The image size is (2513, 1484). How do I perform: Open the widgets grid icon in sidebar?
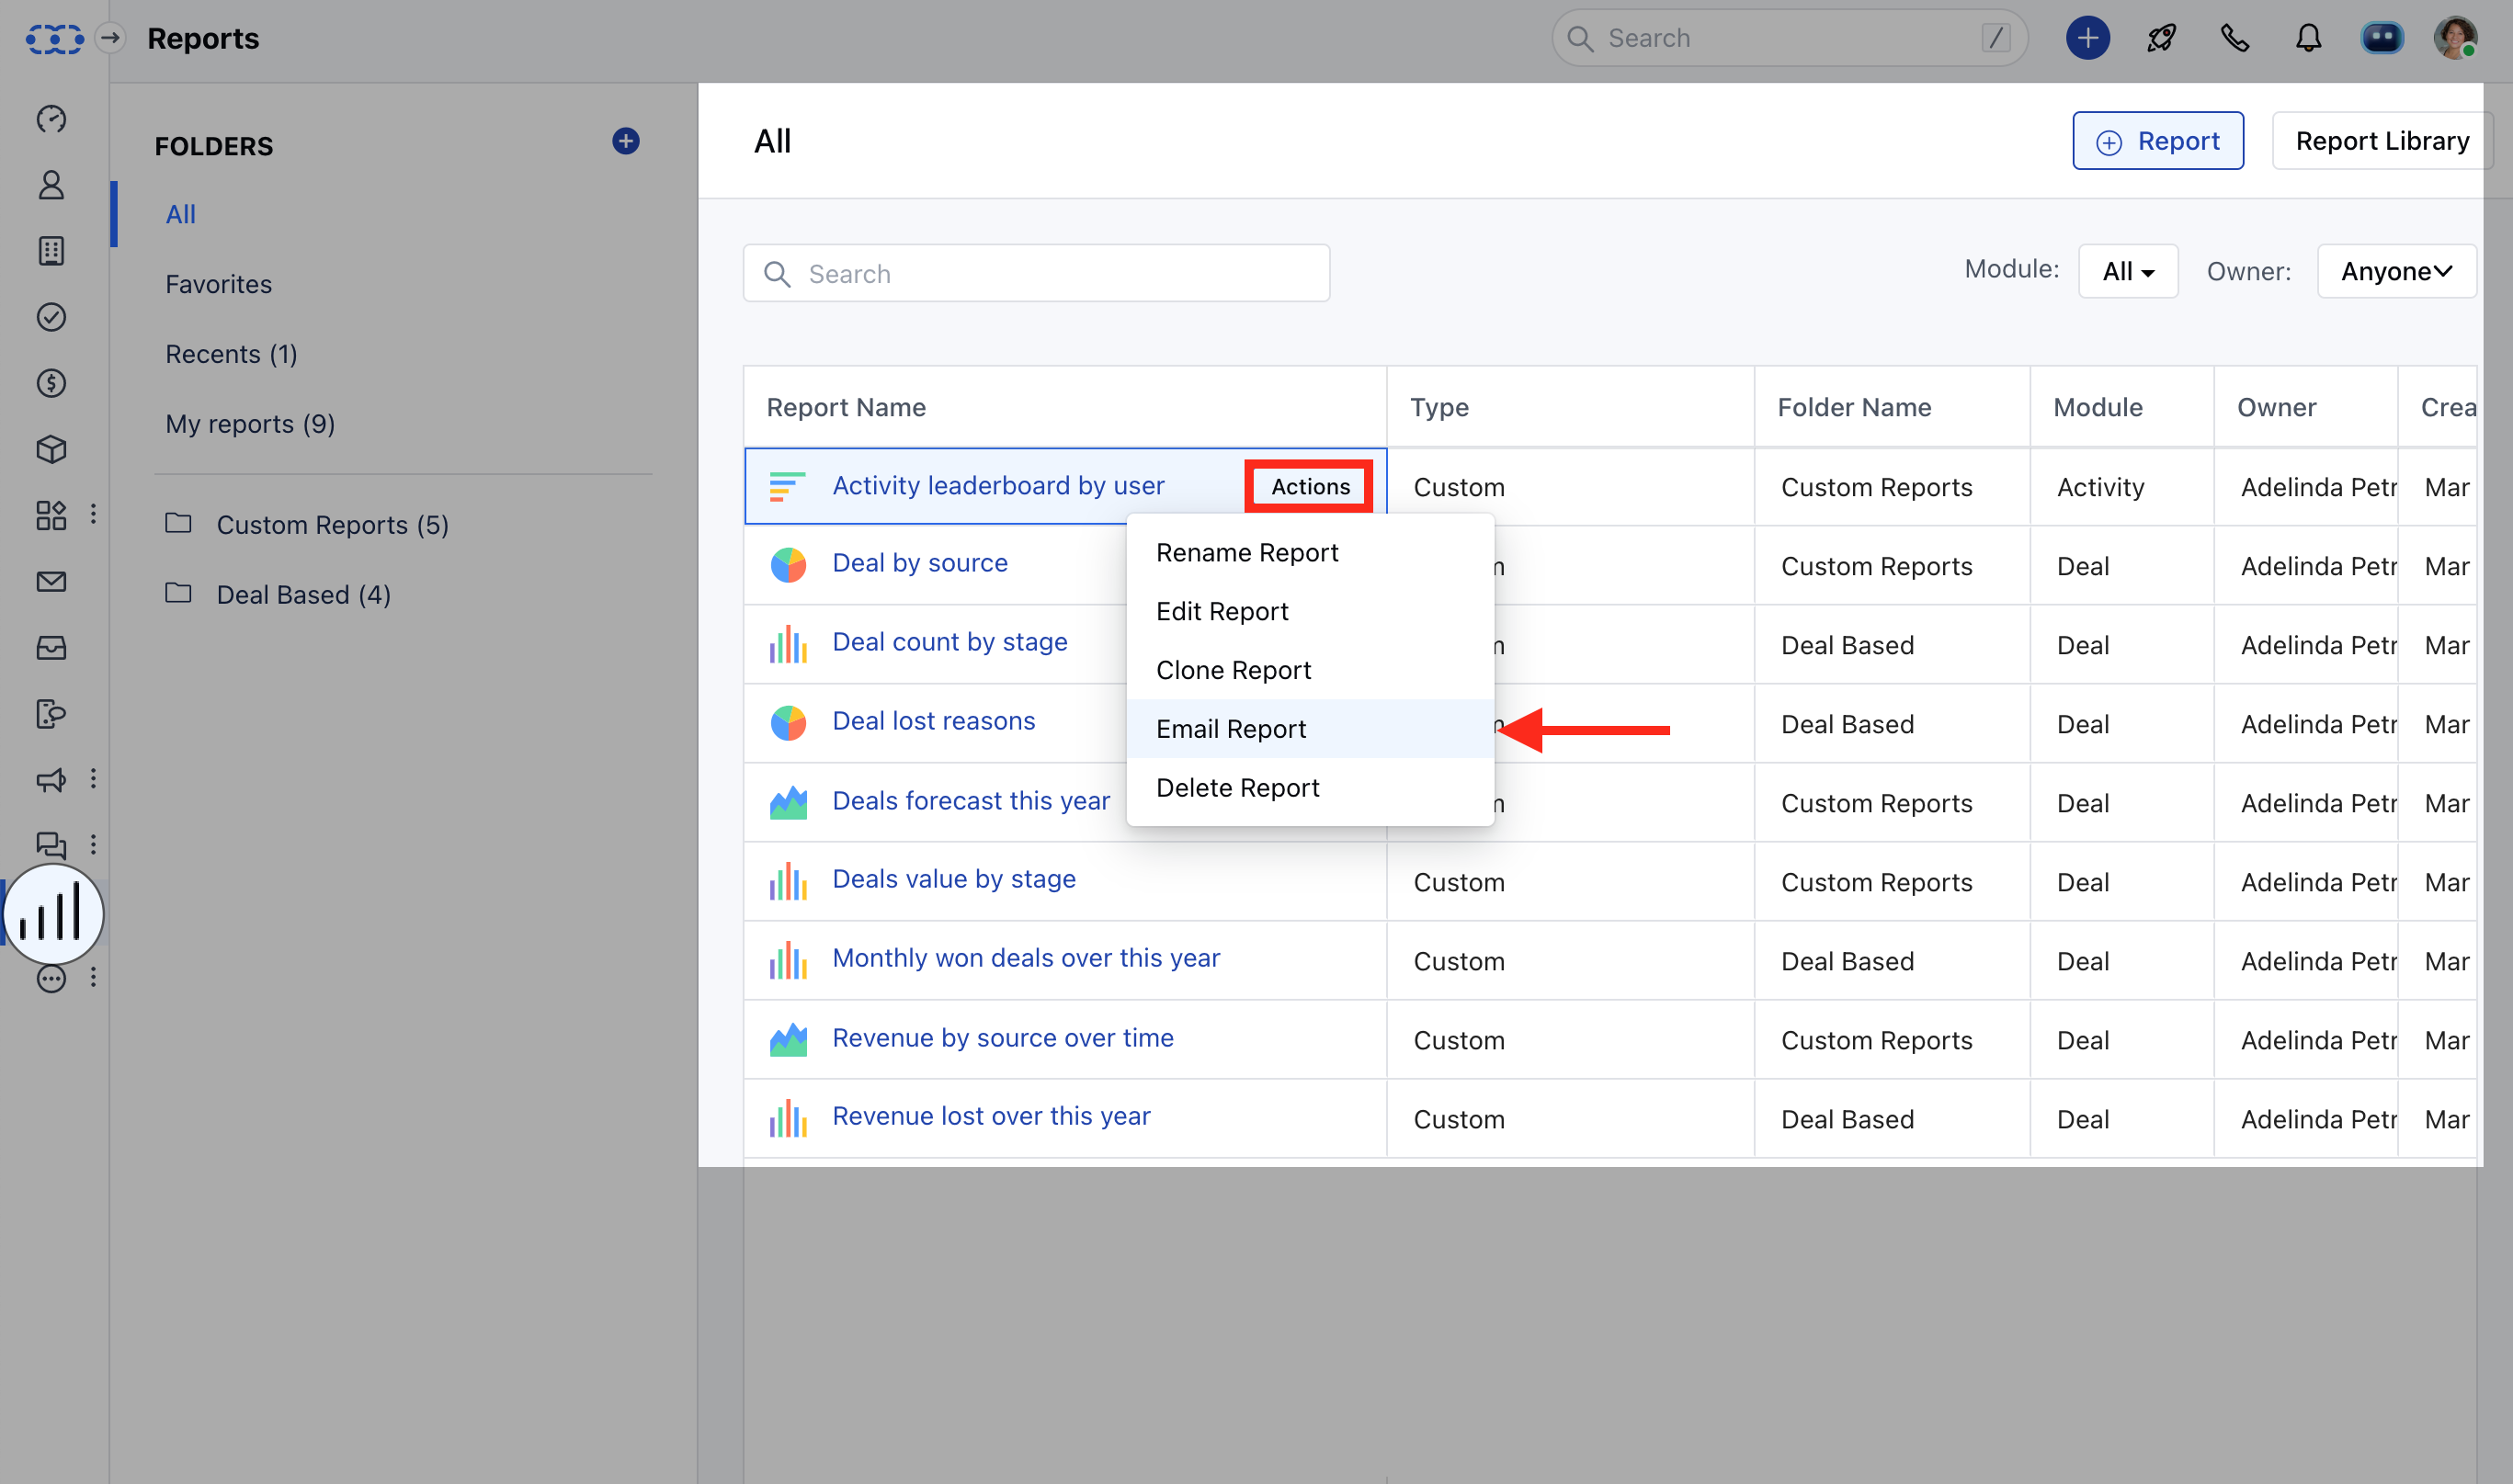(51, 515)
